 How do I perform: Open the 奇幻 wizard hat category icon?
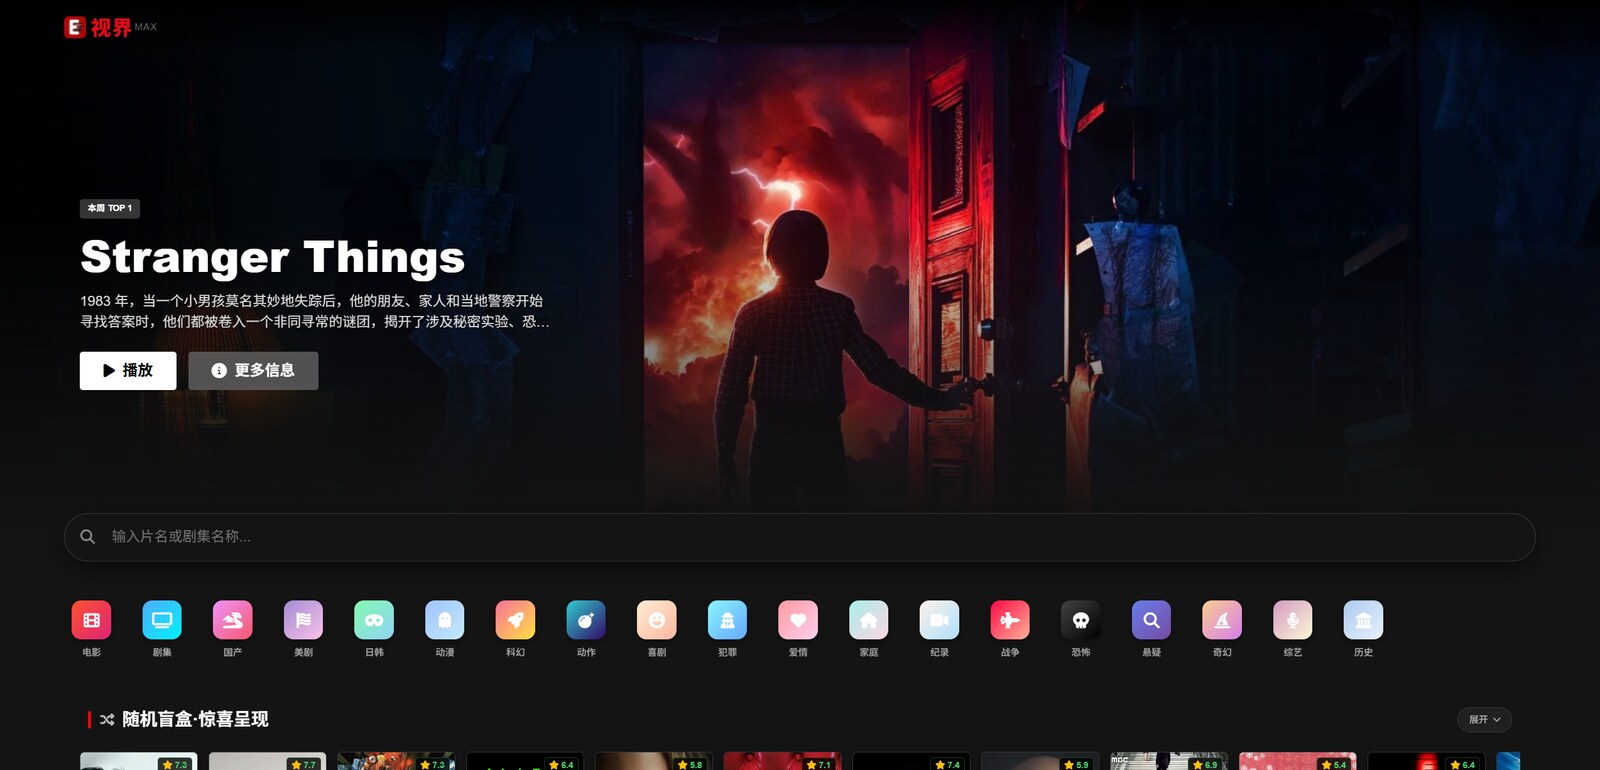click(1222, 620)
